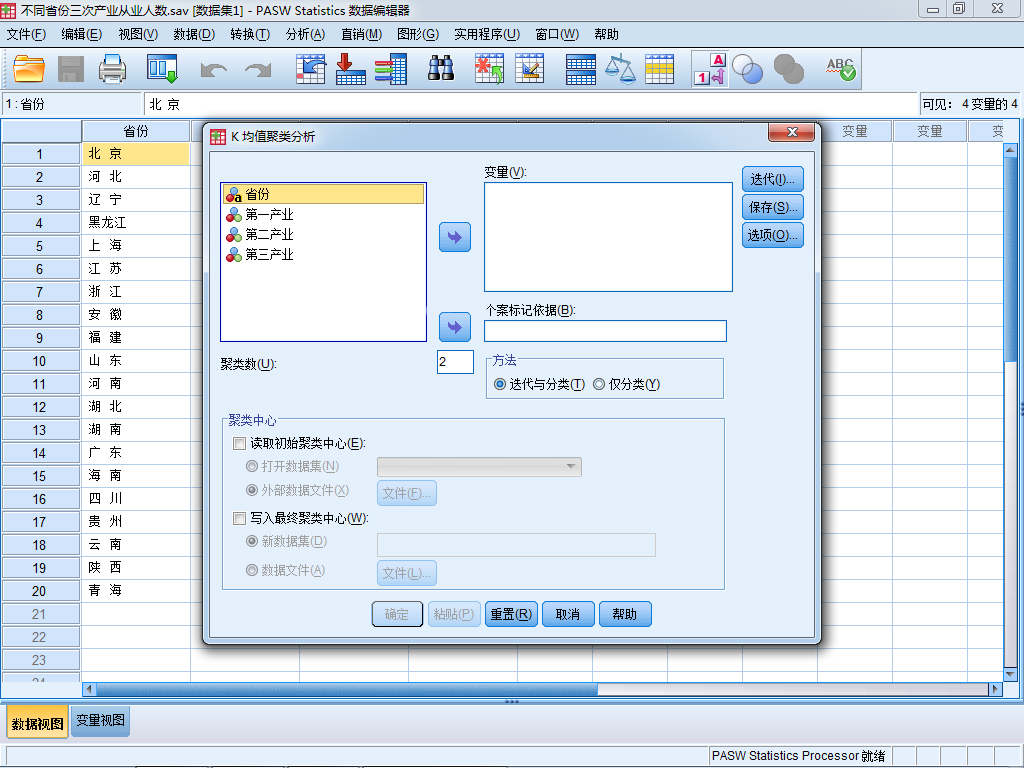
Task: Click the 省份 column header
Action: click(136, 131)
